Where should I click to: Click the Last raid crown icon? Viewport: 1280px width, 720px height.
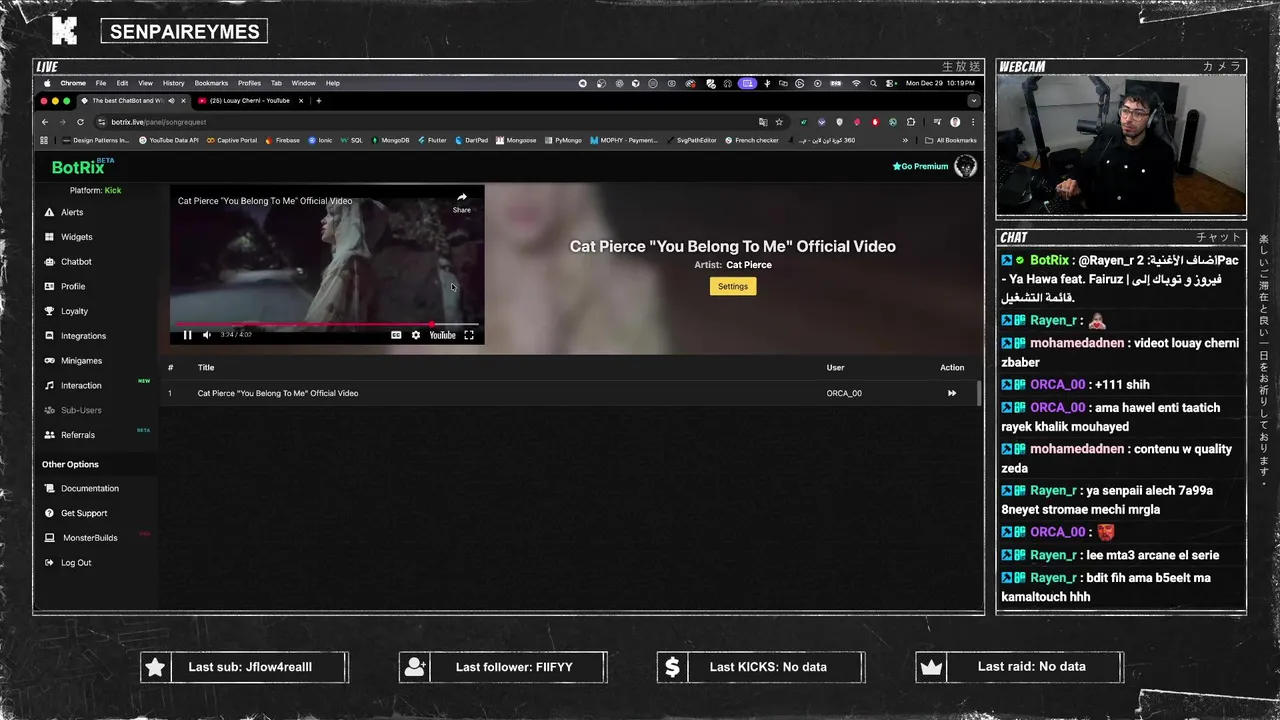(x=931, y=667)
